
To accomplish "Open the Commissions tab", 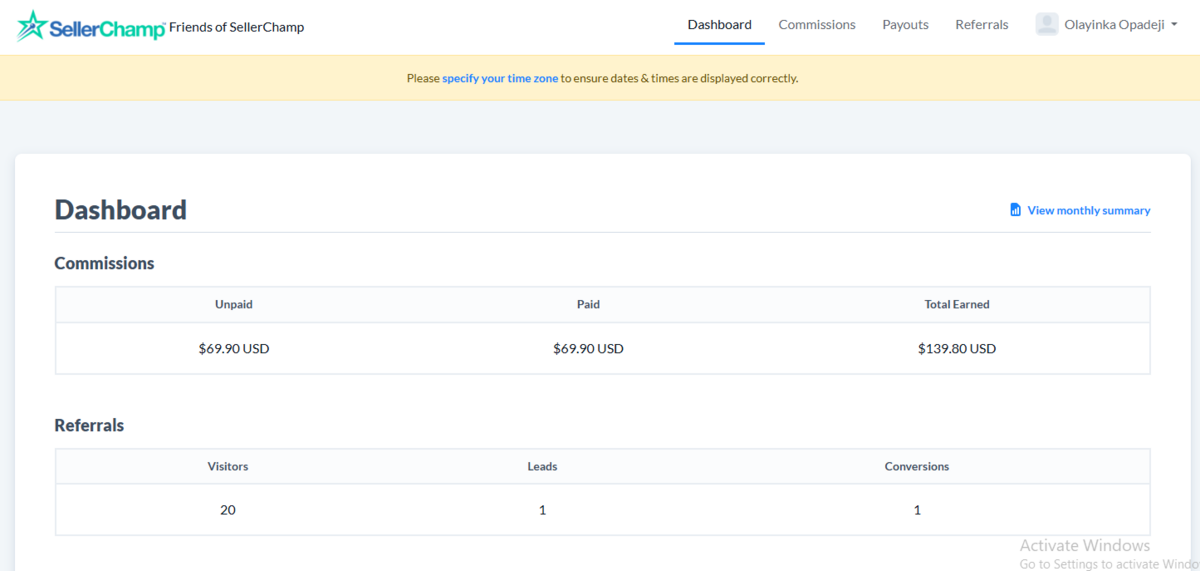I will pos(817,25).
